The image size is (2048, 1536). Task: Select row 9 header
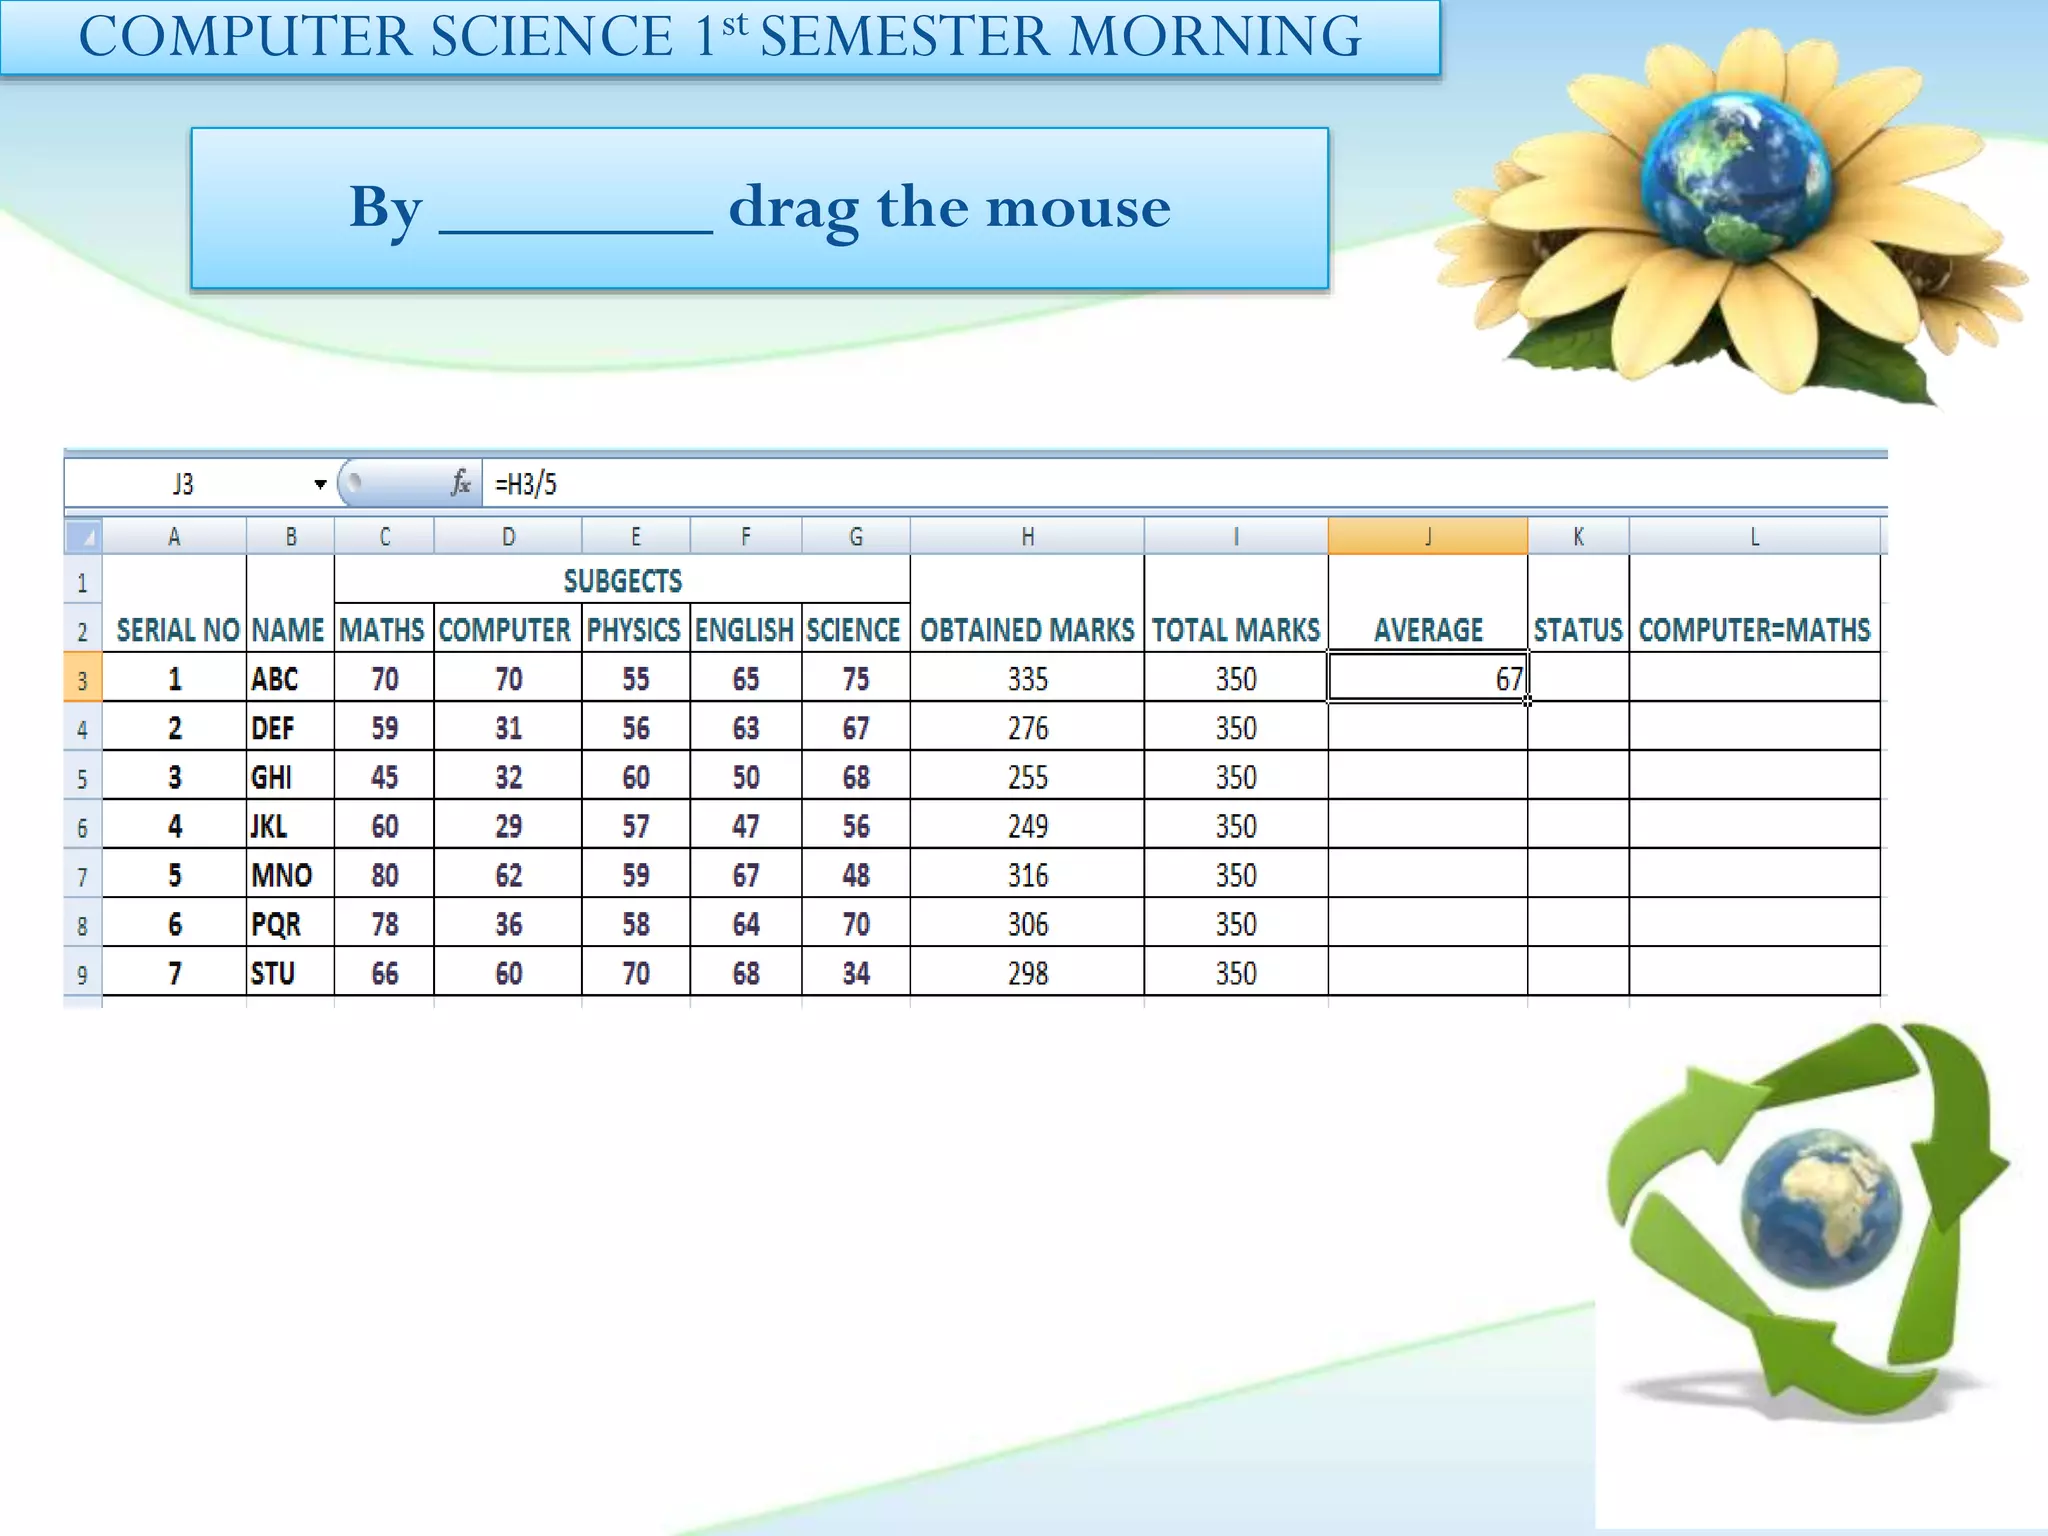[x=83, y=973]
